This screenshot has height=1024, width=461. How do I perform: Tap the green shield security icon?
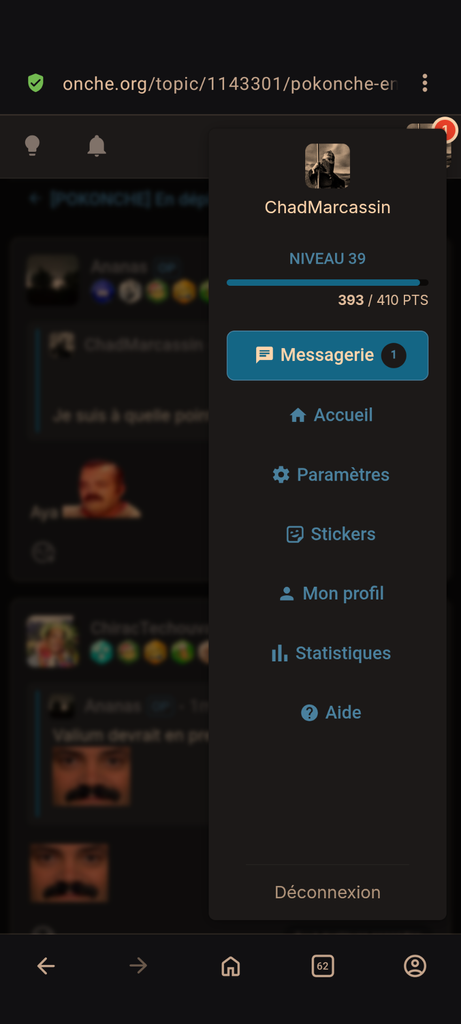coord(35,83)
